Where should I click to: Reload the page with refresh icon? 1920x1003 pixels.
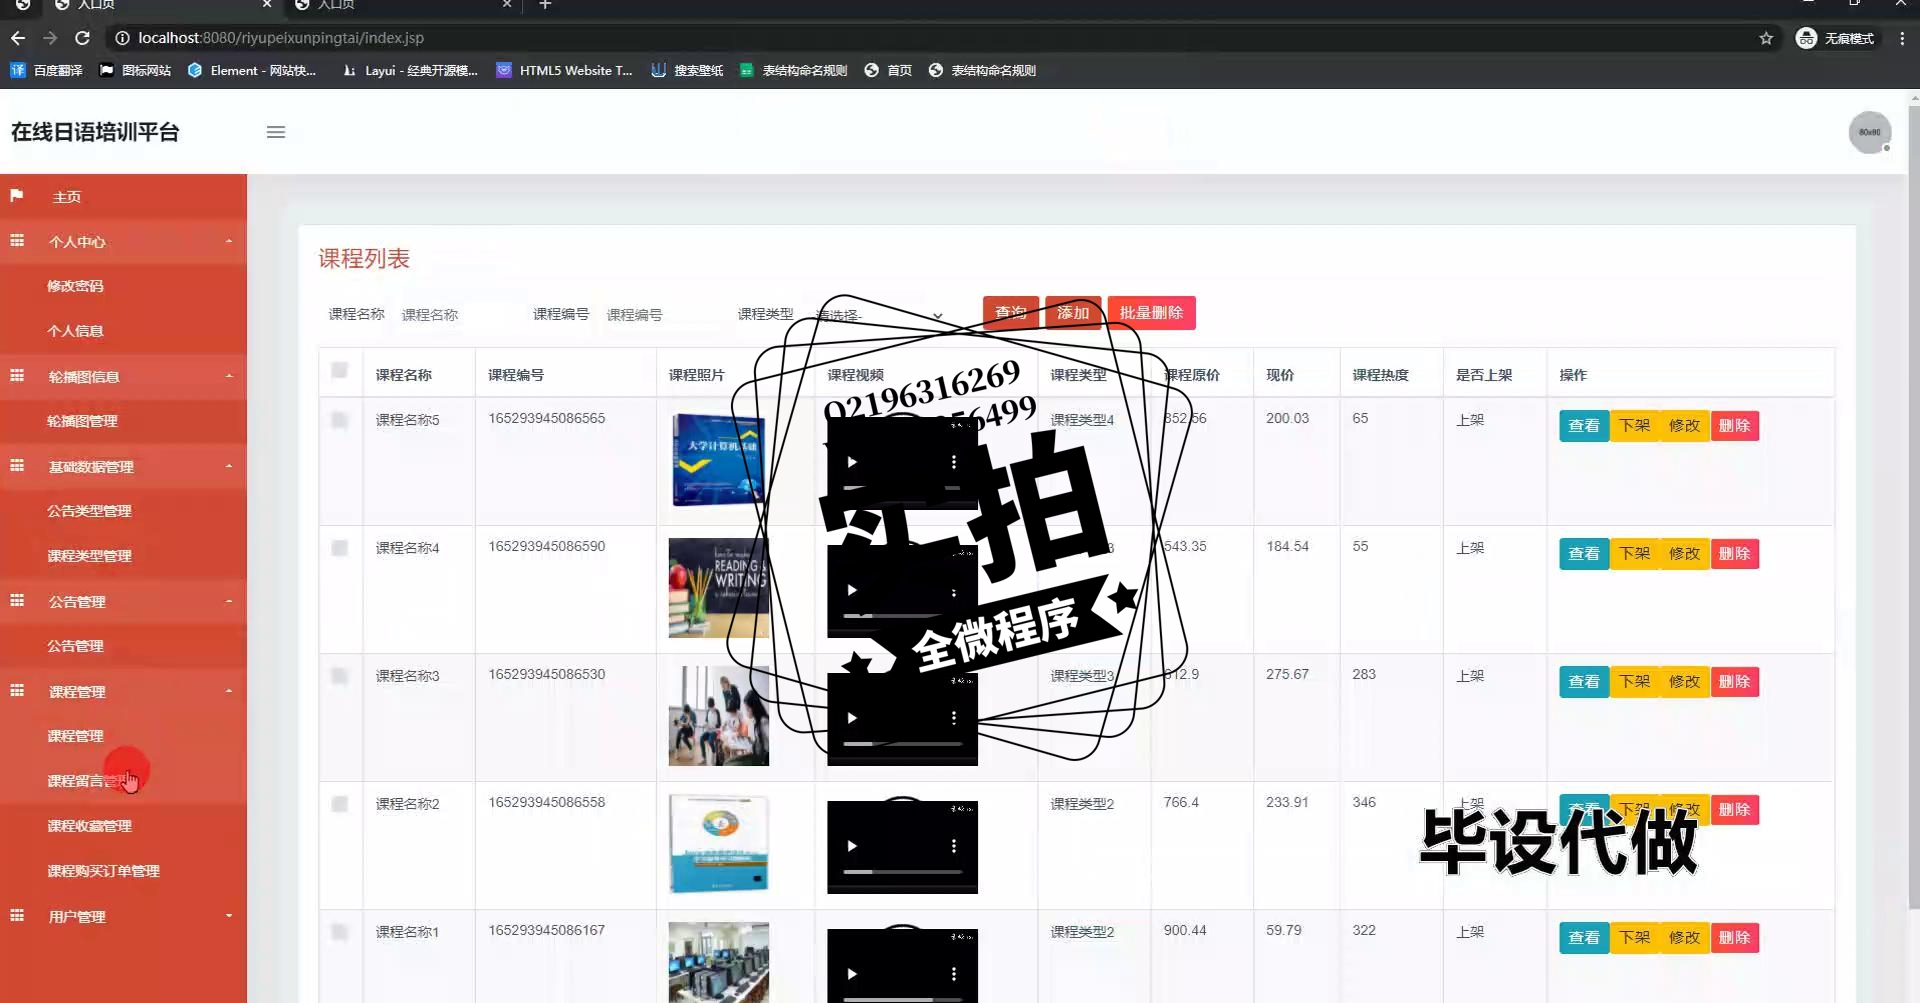tap(83, 38)
